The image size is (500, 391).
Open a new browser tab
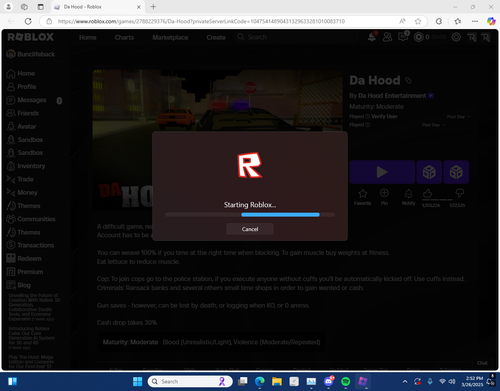click(x=153, y=7)
